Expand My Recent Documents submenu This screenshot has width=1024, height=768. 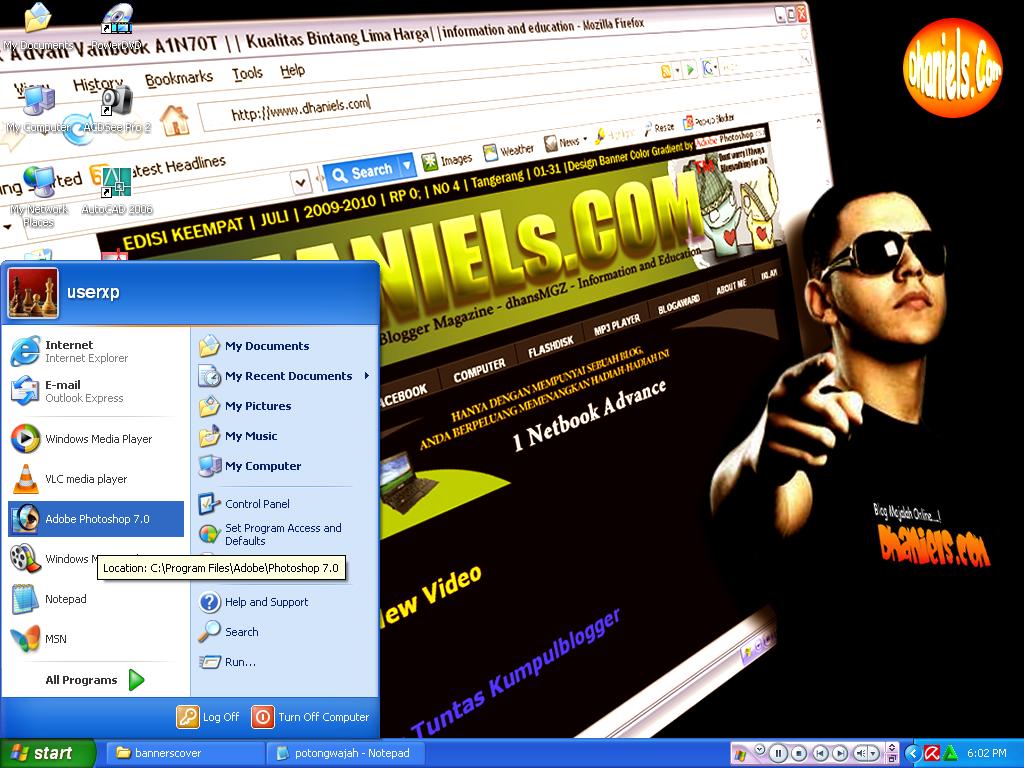pos(284,376)
